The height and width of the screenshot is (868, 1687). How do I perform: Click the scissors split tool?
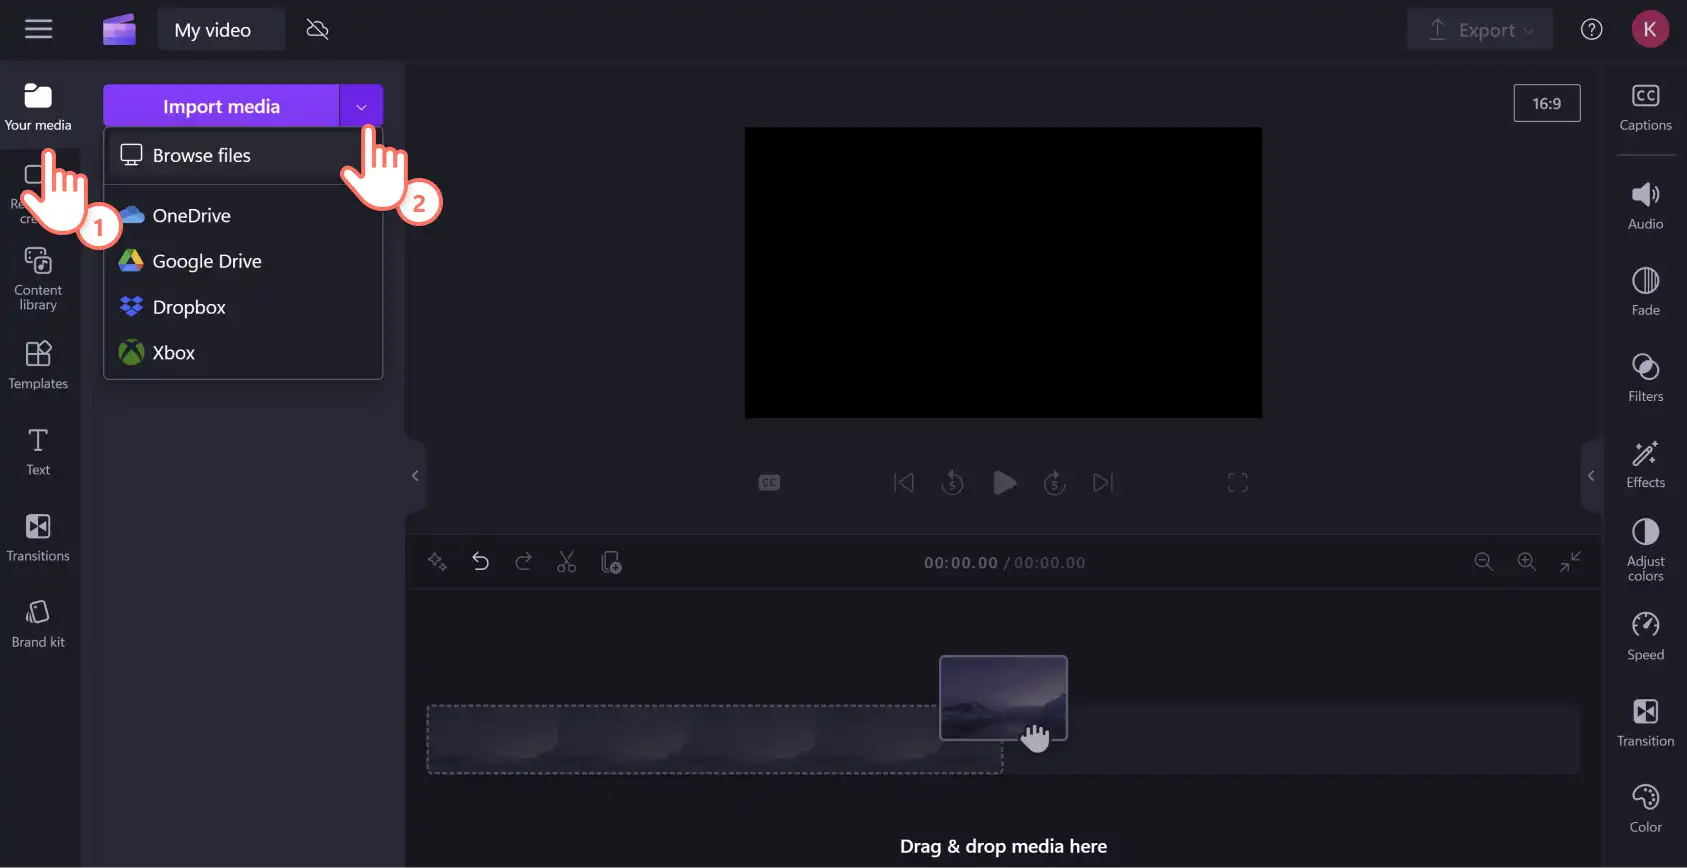[x=567, y=562]
